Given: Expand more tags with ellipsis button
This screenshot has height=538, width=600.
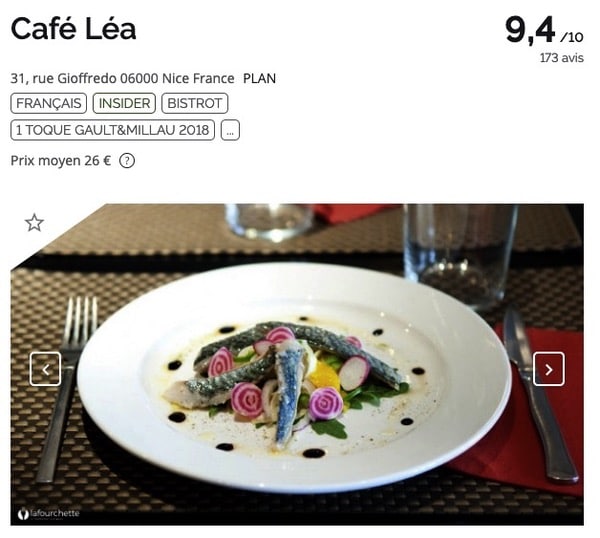Looking at the screenshot, I should point(230,130).
